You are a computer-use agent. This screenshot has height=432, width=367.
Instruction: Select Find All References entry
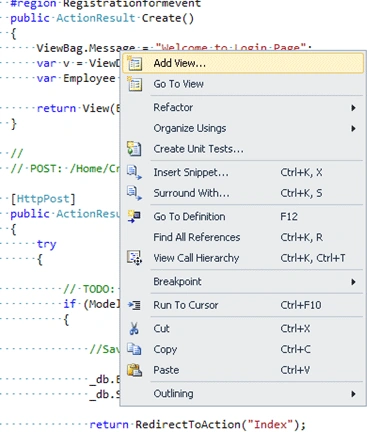tap(243, 237)
